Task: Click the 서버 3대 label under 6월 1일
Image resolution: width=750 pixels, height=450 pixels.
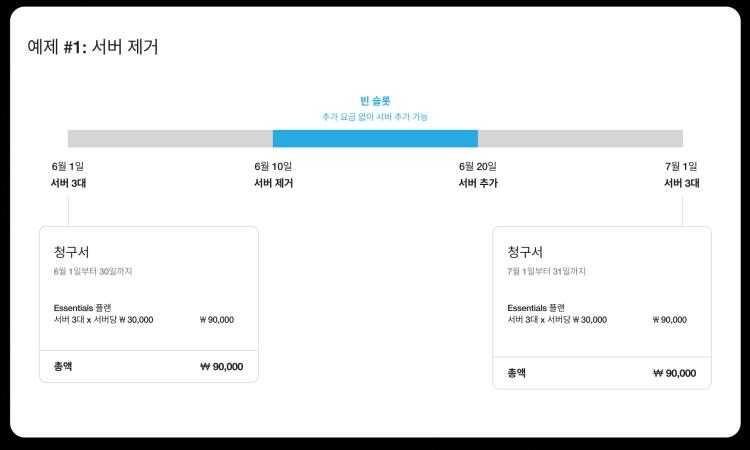Action: tap(68, 183)
